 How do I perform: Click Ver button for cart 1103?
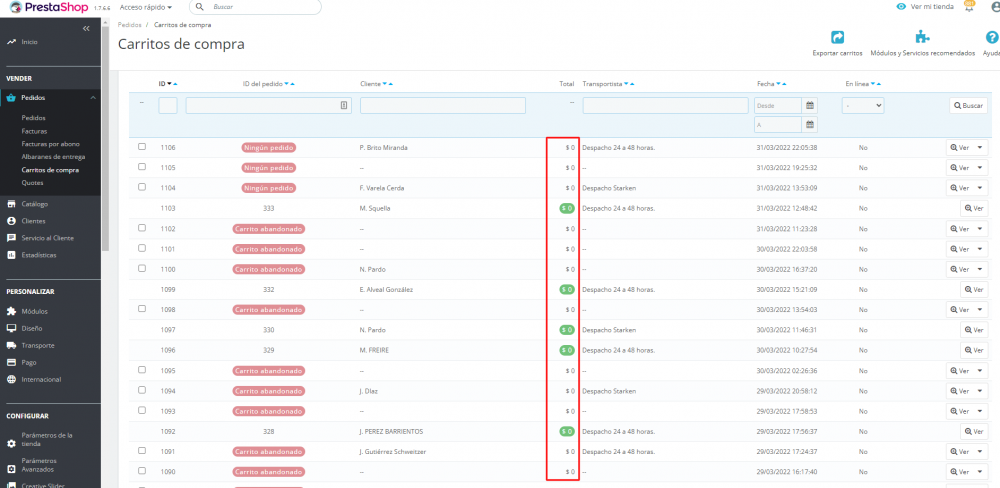(974, 208)
